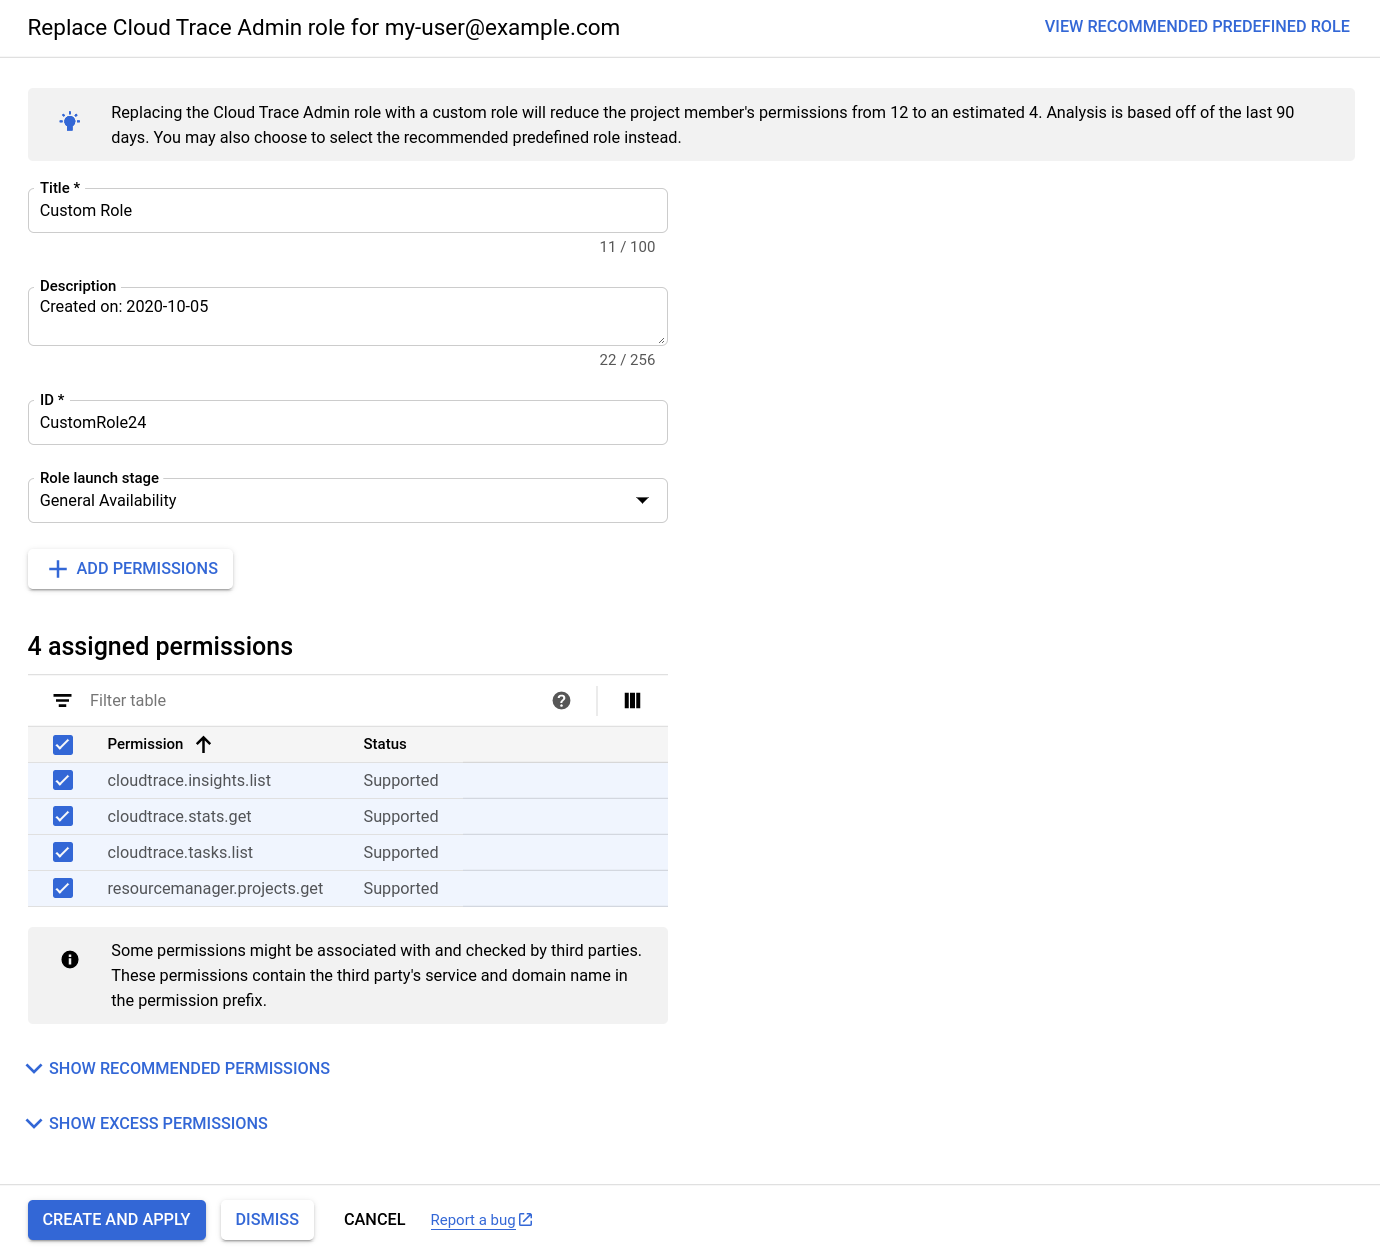Deselect the resourcemanager.projects.get permission
Viewport: 1380px width, 1252px height.
pyautogui.click(x=63, y=889)
